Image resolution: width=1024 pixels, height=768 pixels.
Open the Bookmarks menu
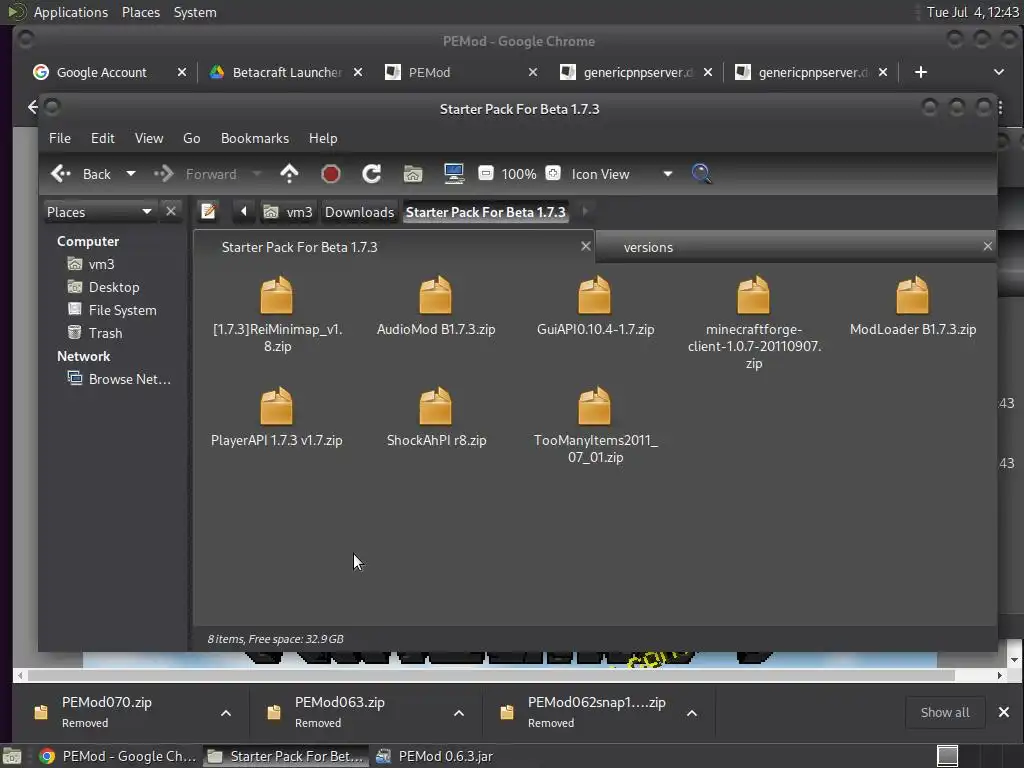[x=255, y=138]
